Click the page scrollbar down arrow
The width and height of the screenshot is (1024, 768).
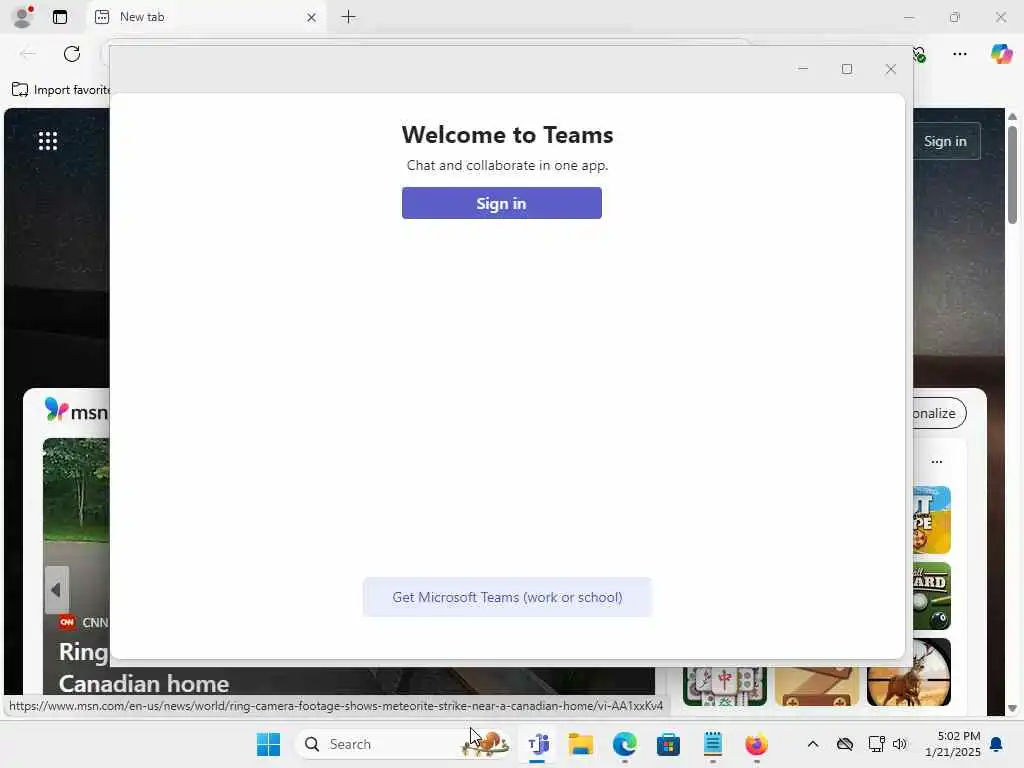pos(1012,708)
